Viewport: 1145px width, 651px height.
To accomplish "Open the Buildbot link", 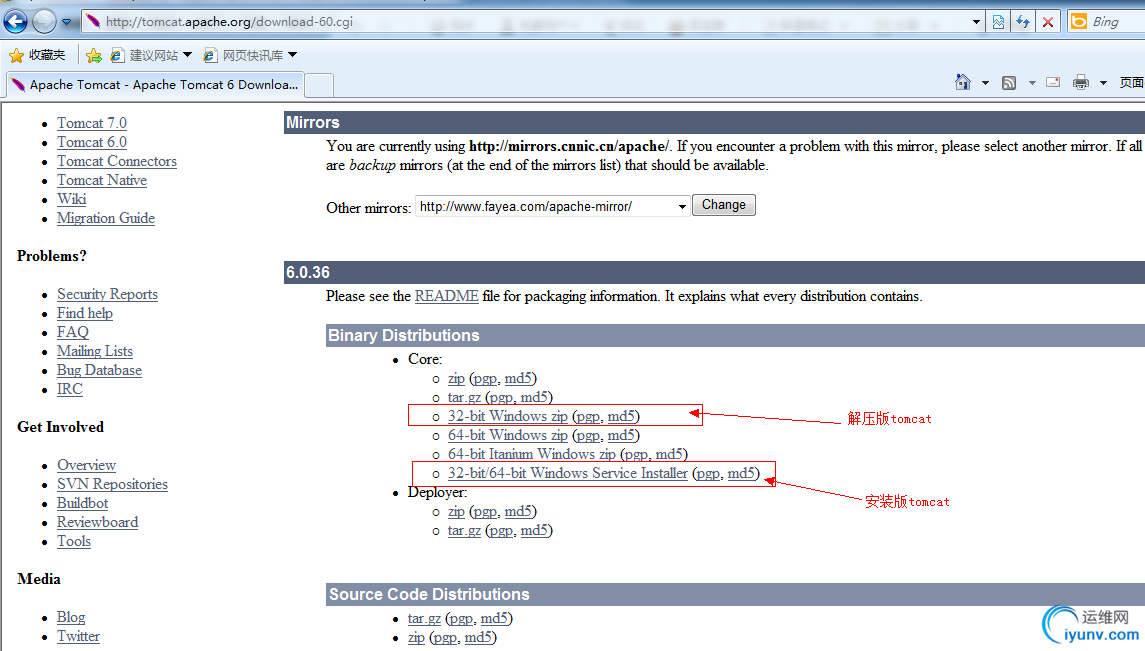I will [x=83, y=503].
